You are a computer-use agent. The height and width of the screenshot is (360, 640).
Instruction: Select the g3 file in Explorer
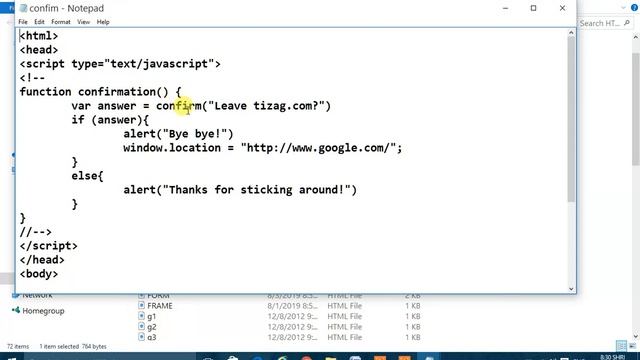[x=152, y=337]
